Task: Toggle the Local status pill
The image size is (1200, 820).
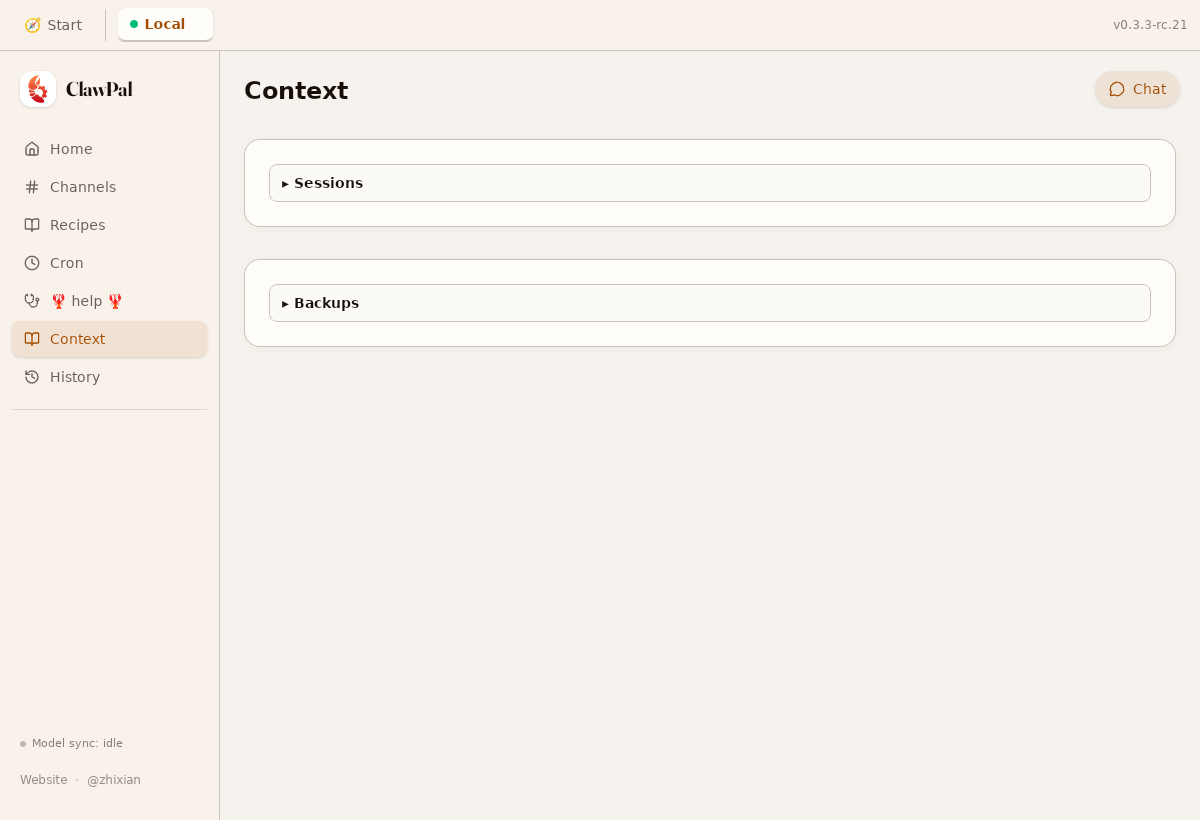Action: 165,24
